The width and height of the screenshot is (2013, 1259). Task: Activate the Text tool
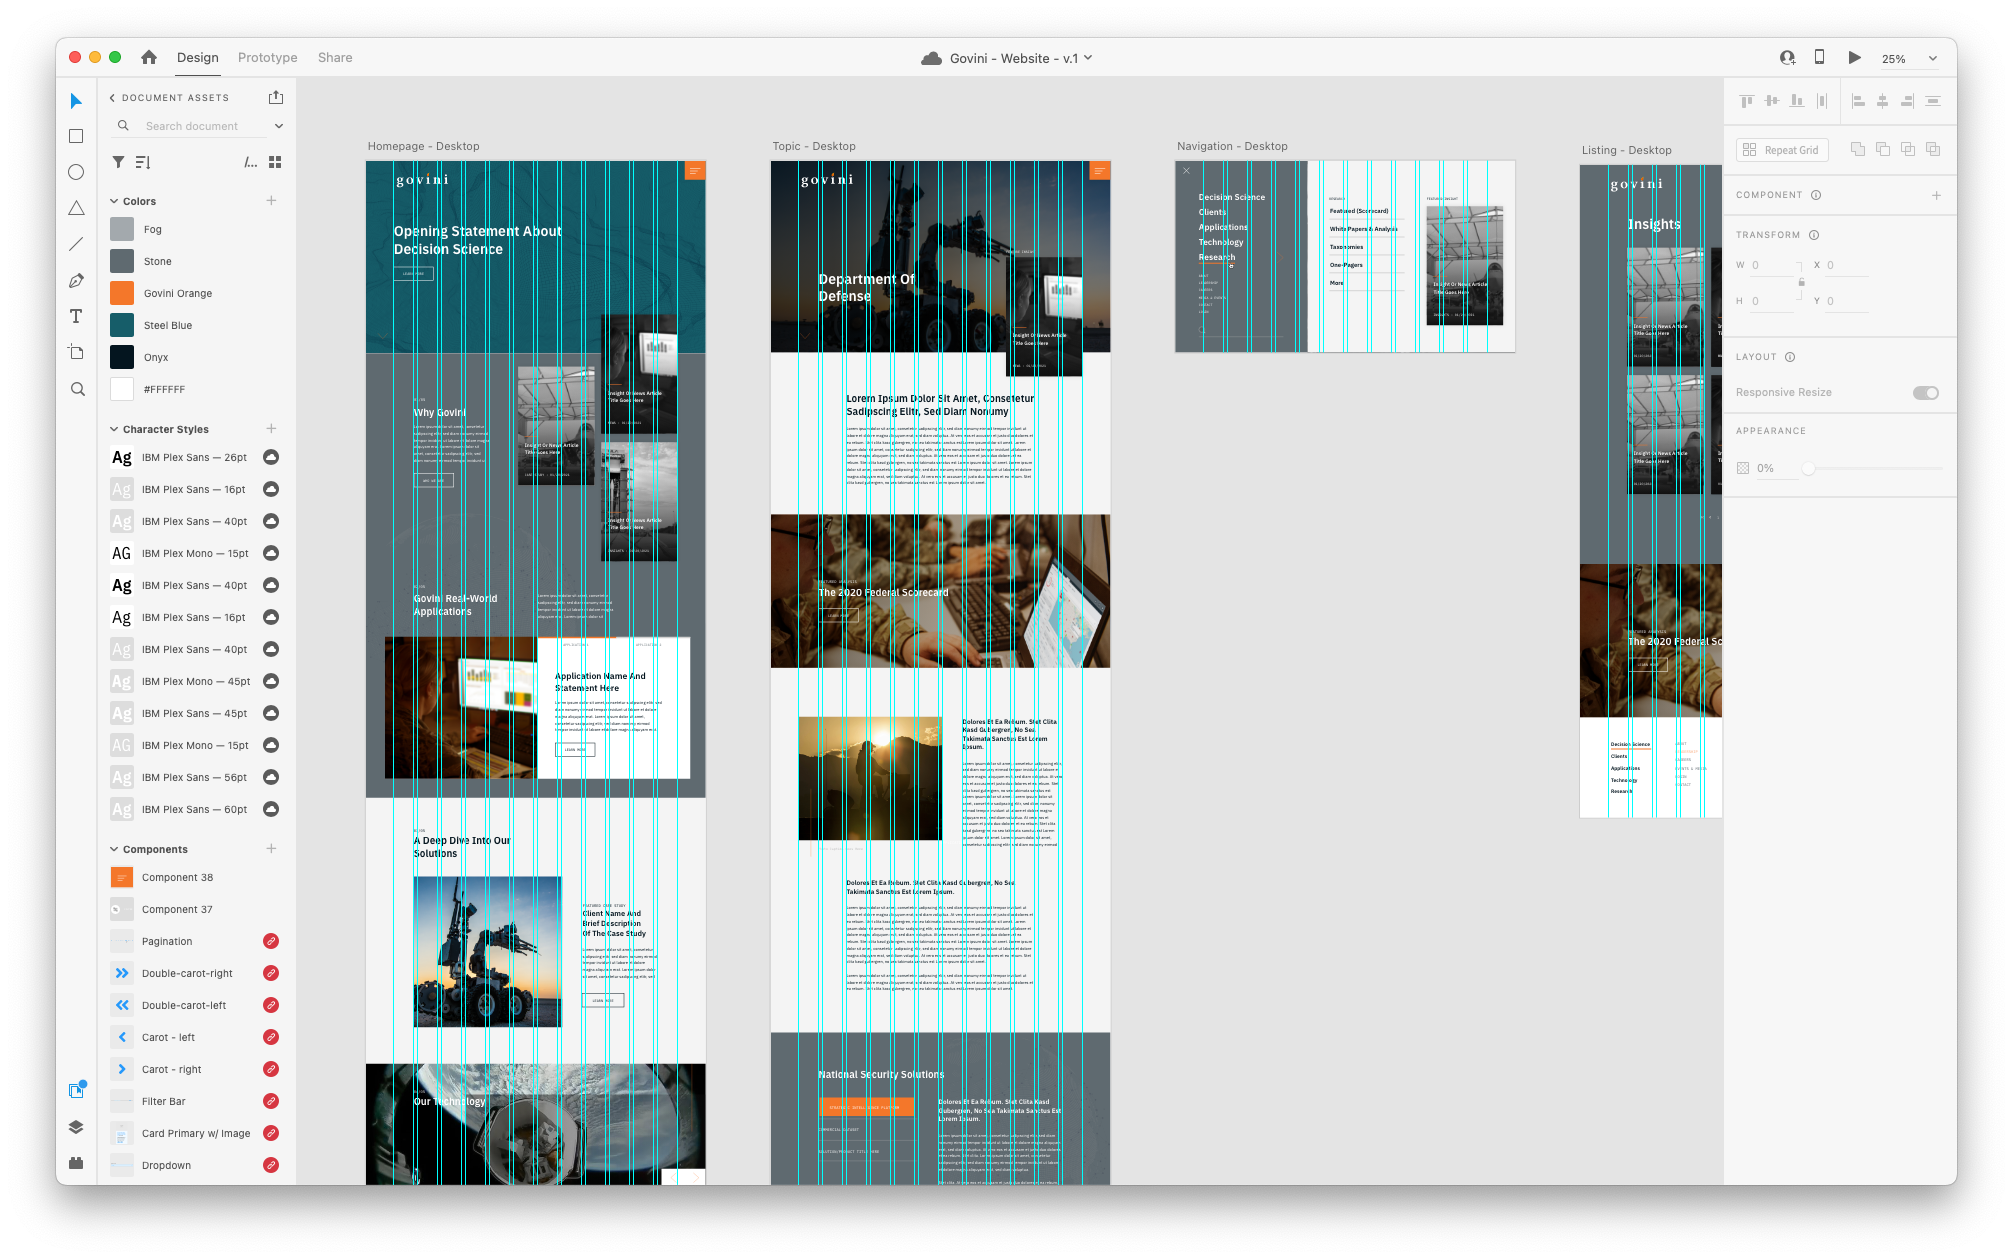pyautogui.click(x=76, y=317)
